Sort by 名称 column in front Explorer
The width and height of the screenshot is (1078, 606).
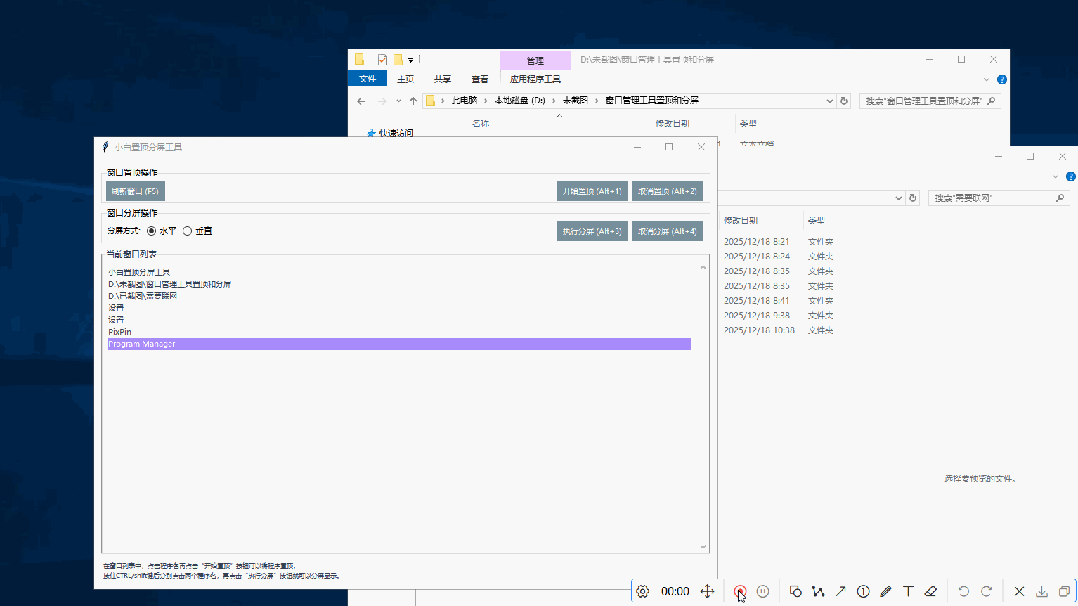click(481, 124)
